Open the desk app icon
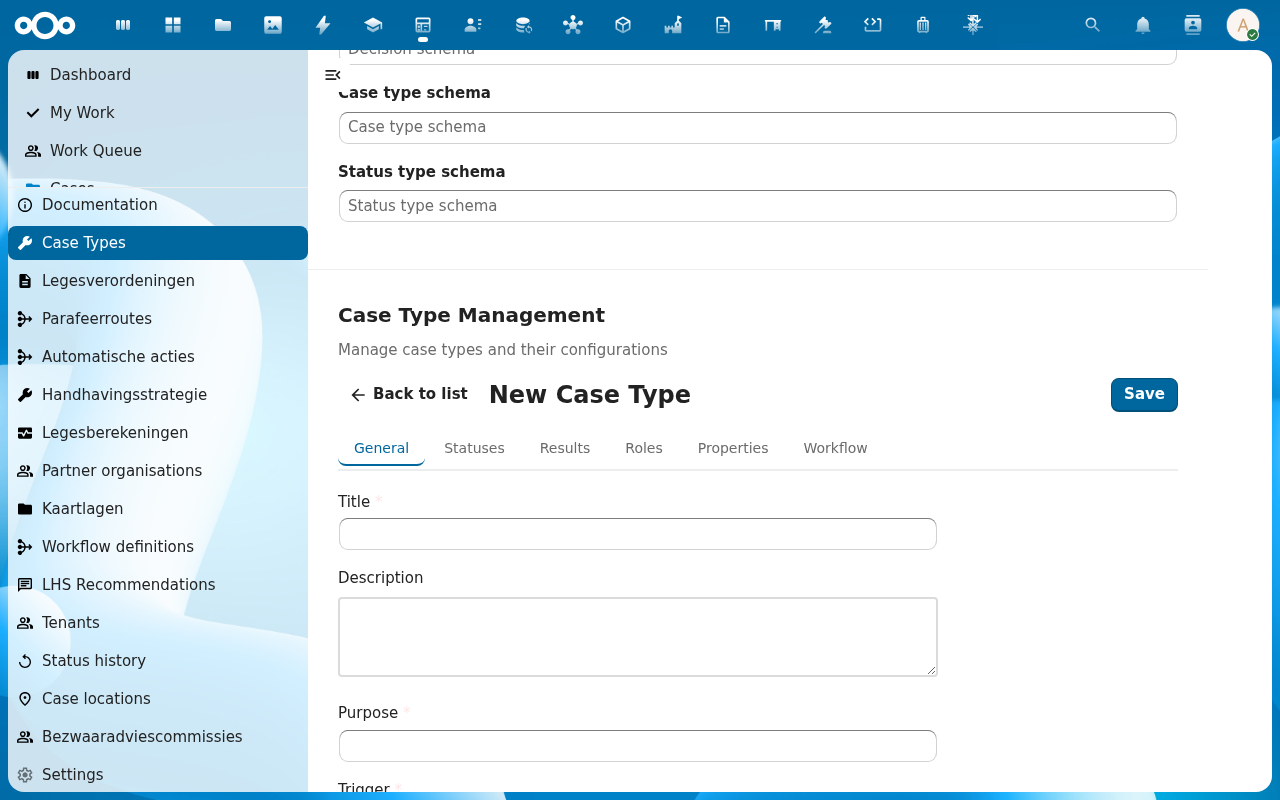The width and height of the screenshot is (1280, 800). [x=773, y=25]
